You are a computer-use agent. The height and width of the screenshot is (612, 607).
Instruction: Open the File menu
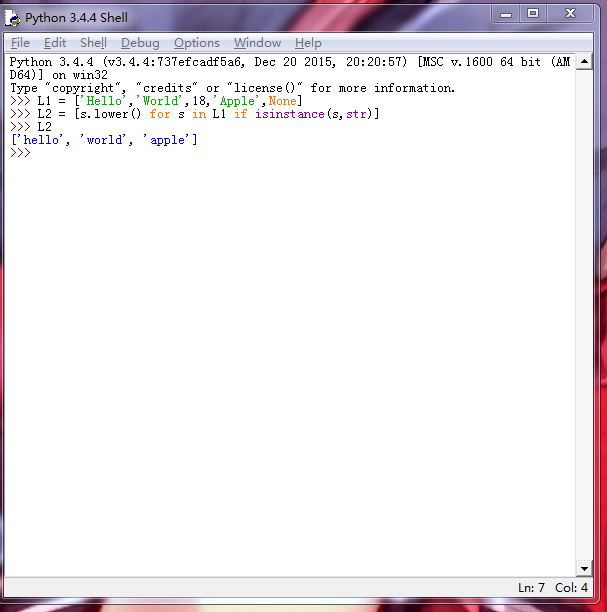pos(20,43)
